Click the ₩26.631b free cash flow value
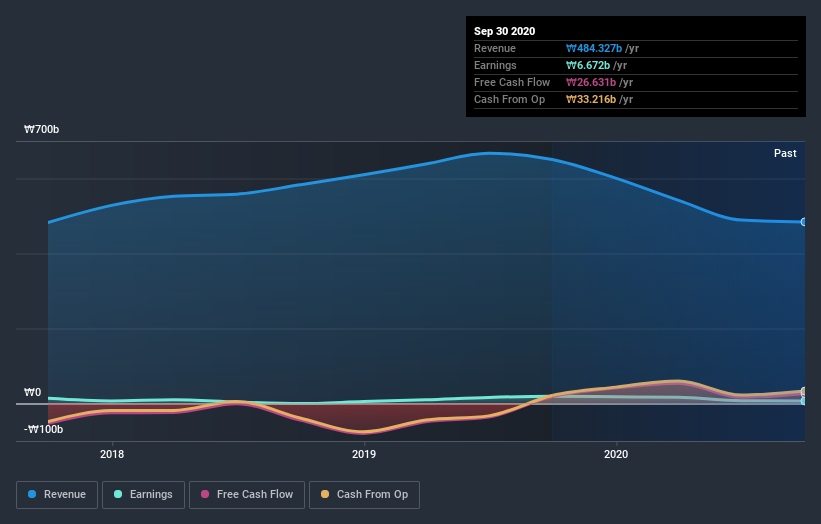The height and width of the screenshot is (524, 821). [591, 83]
